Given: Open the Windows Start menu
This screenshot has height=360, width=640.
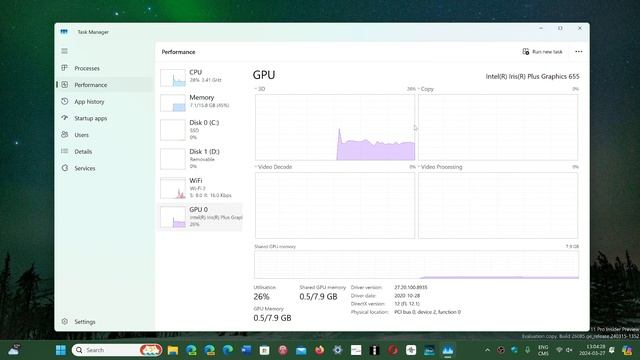Looking at the screenshot, I should [61, 350].
